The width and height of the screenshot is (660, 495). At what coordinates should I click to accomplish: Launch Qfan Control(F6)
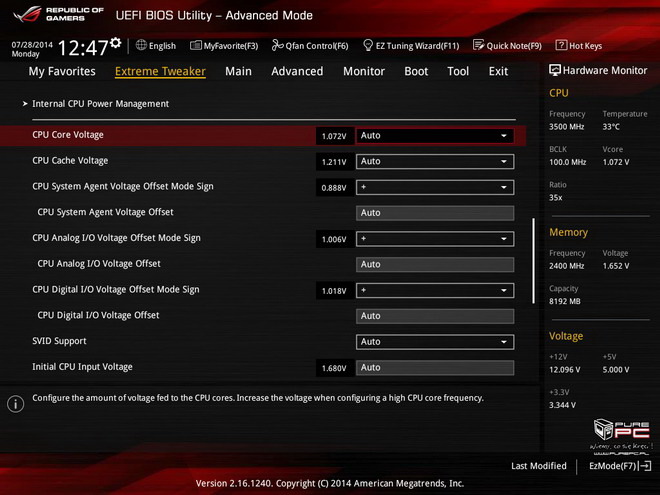310,45
